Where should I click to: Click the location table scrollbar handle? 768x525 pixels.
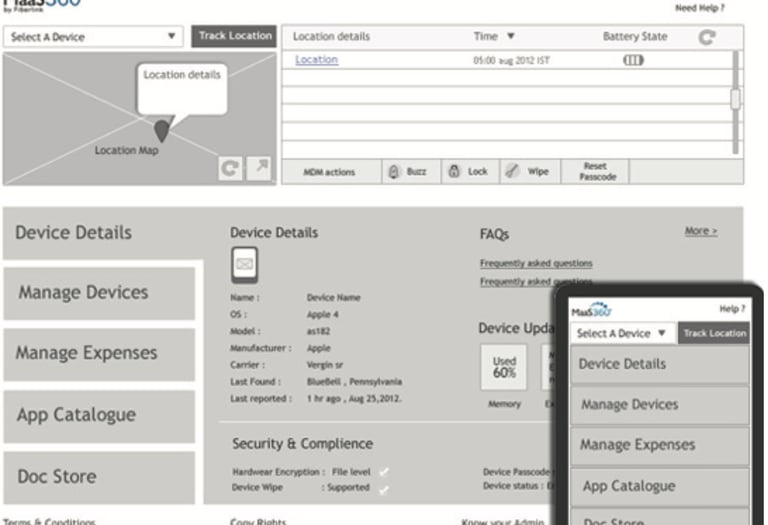(735, 99)
